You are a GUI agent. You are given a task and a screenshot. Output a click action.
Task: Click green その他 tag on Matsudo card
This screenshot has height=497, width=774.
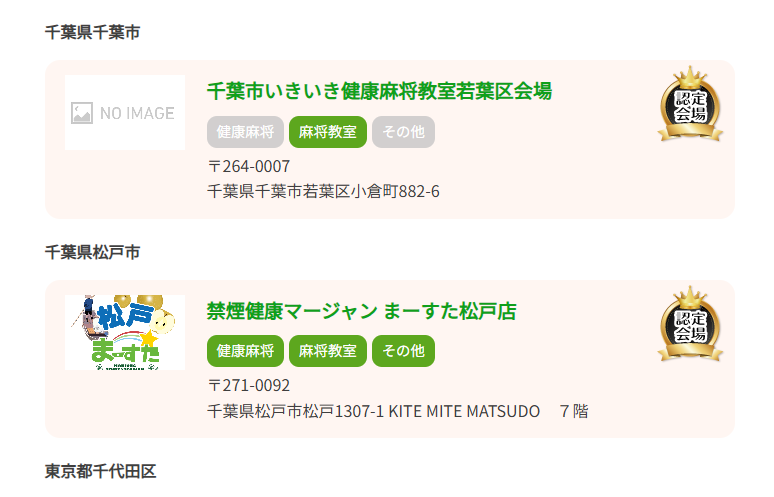(x=403, y=351)
